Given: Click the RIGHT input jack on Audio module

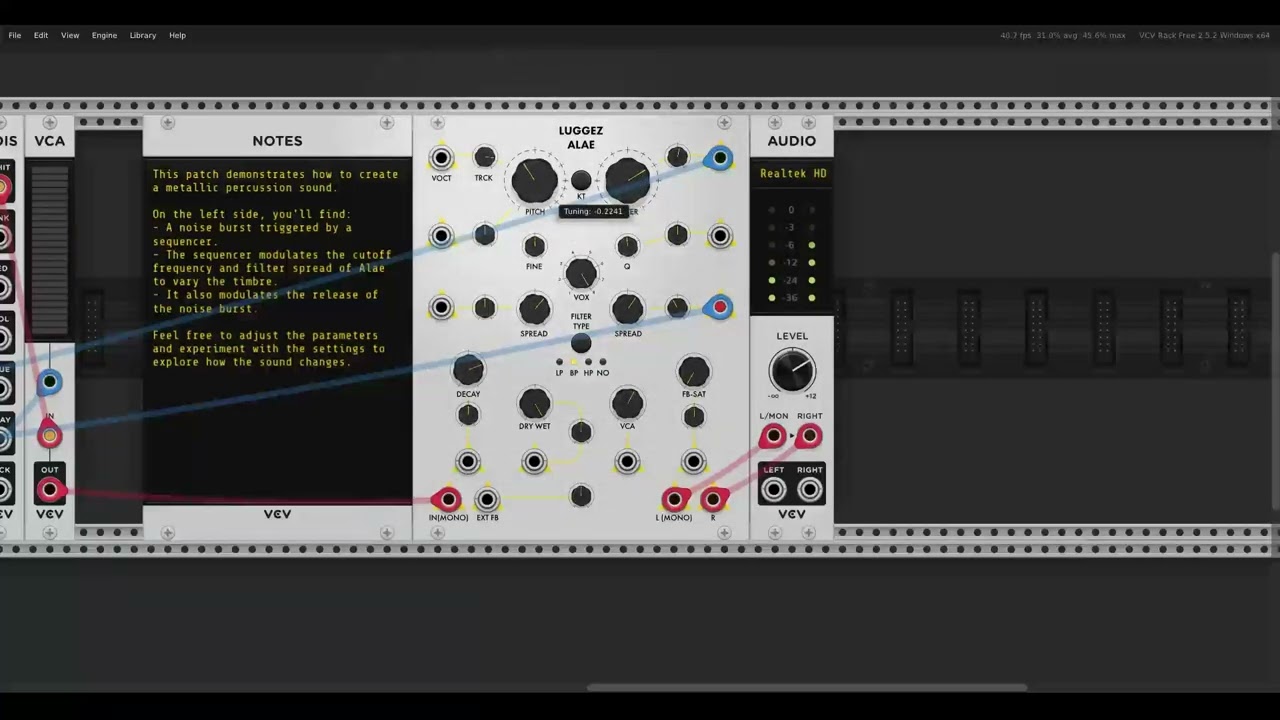Looking at the screenshot, I should point(810,437).
